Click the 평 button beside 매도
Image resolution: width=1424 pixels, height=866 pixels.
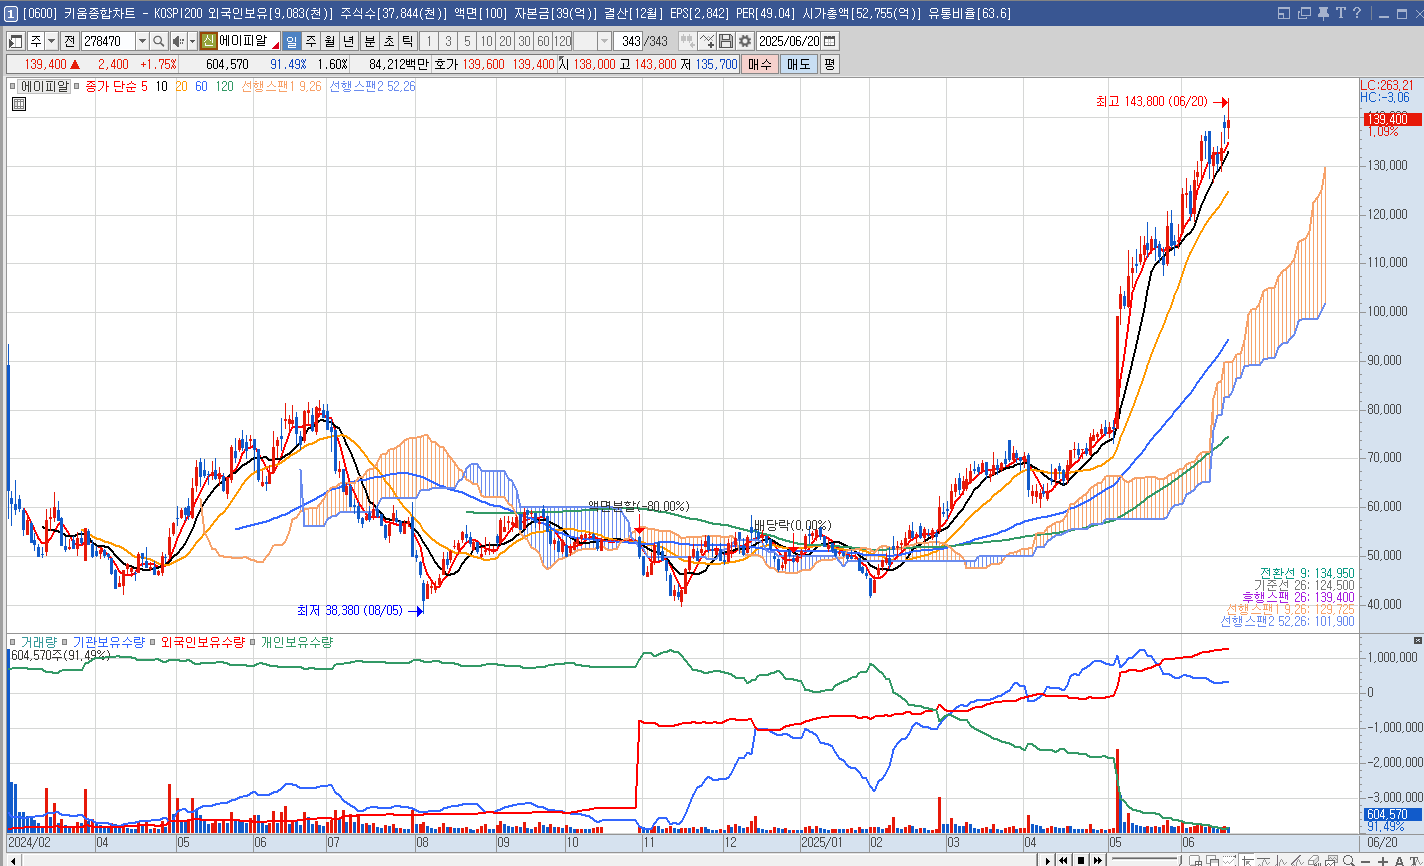pos(829,64)
